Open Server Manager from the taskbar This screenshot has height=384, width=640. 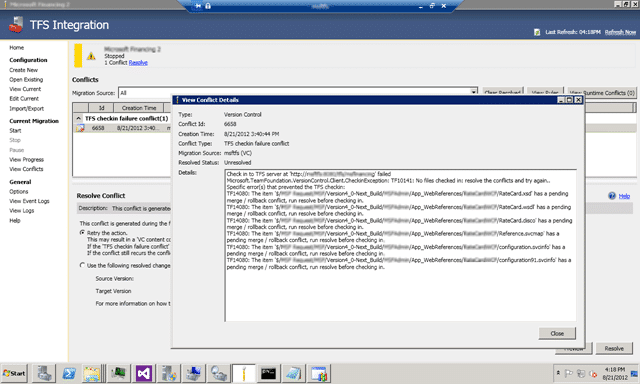tap(44, 373)
